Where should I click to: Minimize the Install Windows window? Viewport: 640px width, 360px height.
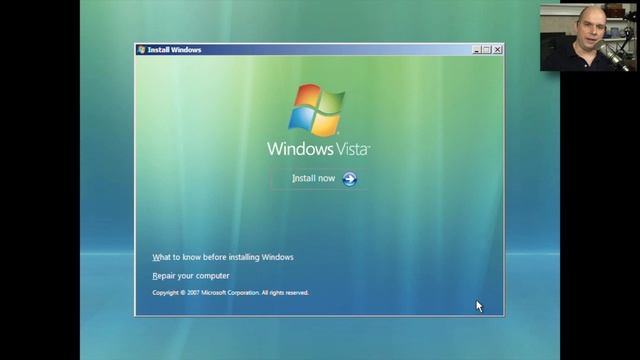pyautogui.click(x=476, y=50)
